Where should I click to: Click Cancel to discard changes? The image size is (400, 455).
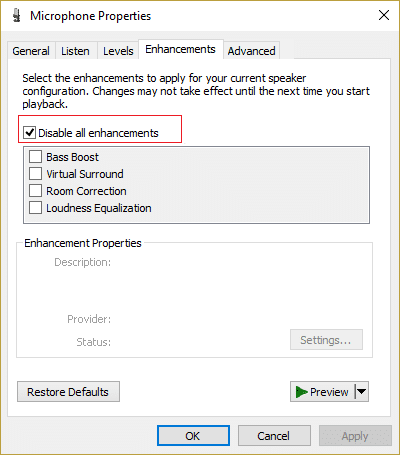274,436
